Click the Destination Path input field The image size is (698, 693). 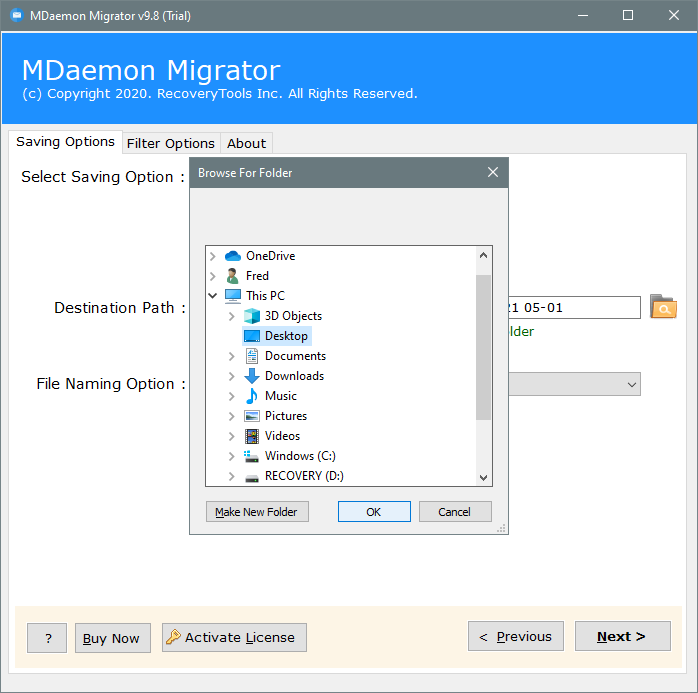point(574,308)
